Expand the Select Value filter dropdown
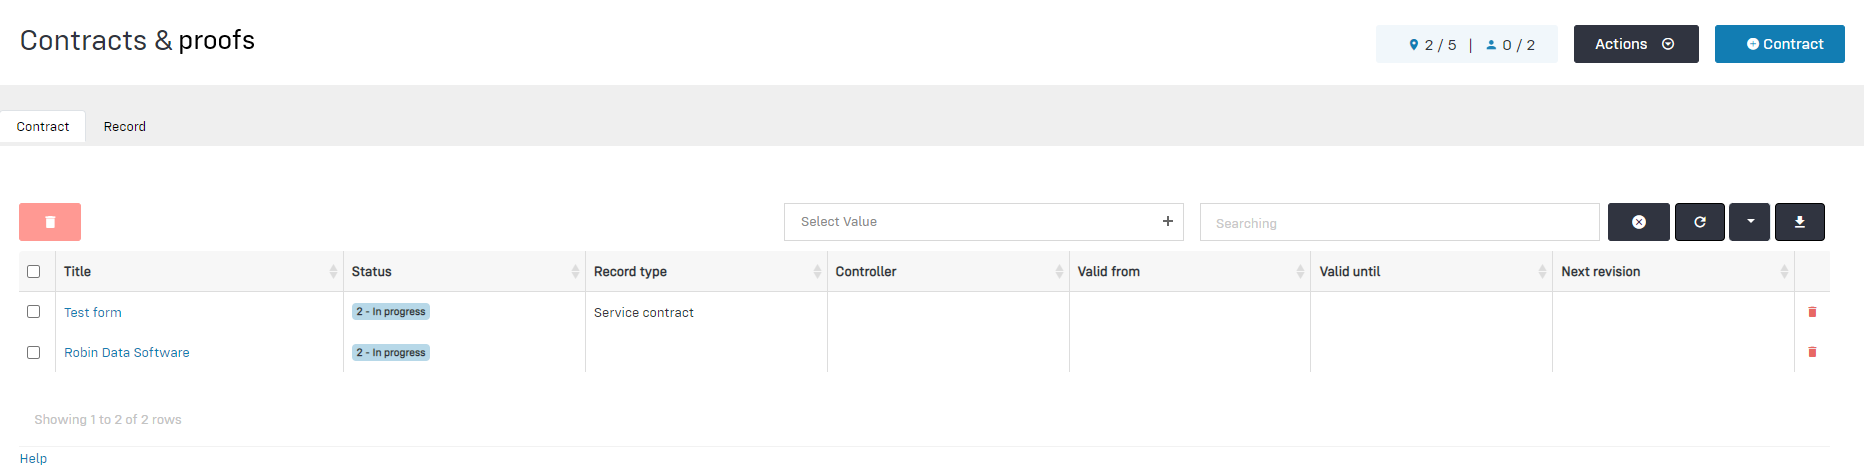 pos(983,222)
